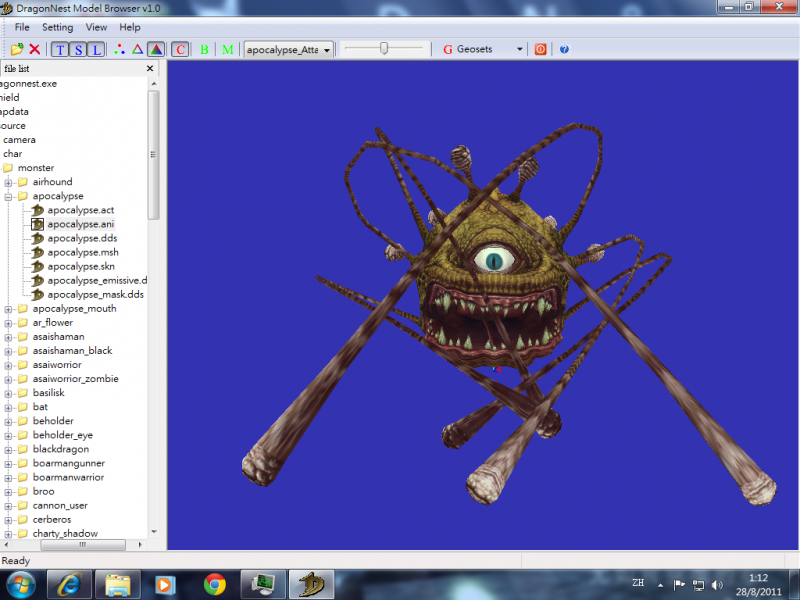Toggle the blue S toolbar button
The height and width of the screenshot is (600, 800).
[x=79, y=49]
